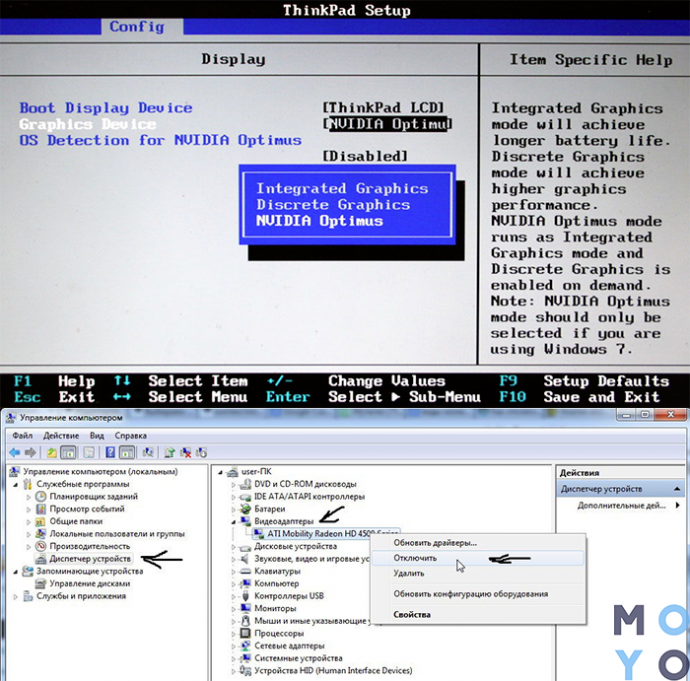This screenshot has height=681, width=690.
Task: Click the Batteries (Батареи) device icon
Action: (x=246, y=509)
